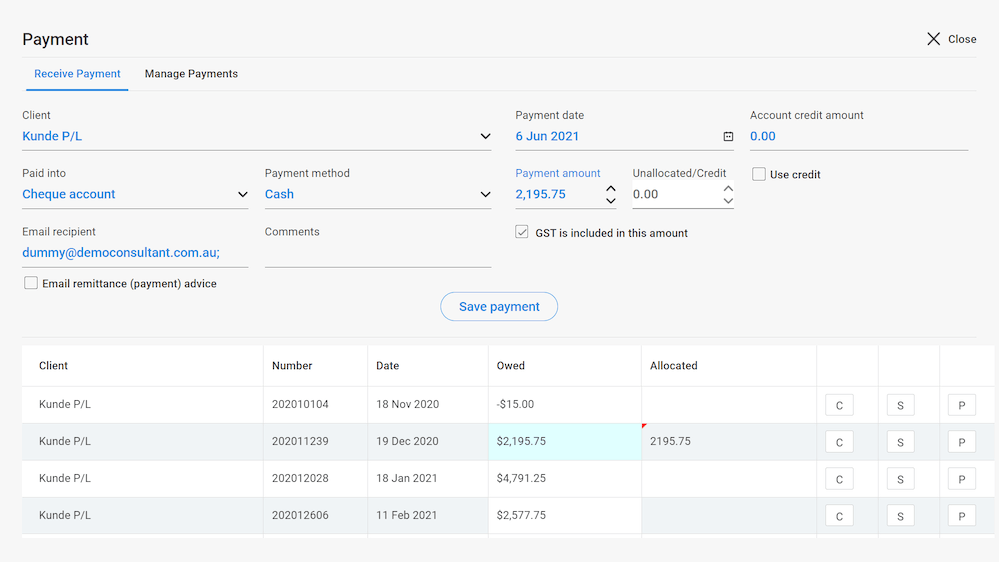Click P button for invoice 202012028
Image resolution: width=999 pixels, height=562 pixels.
coord(961,479)
